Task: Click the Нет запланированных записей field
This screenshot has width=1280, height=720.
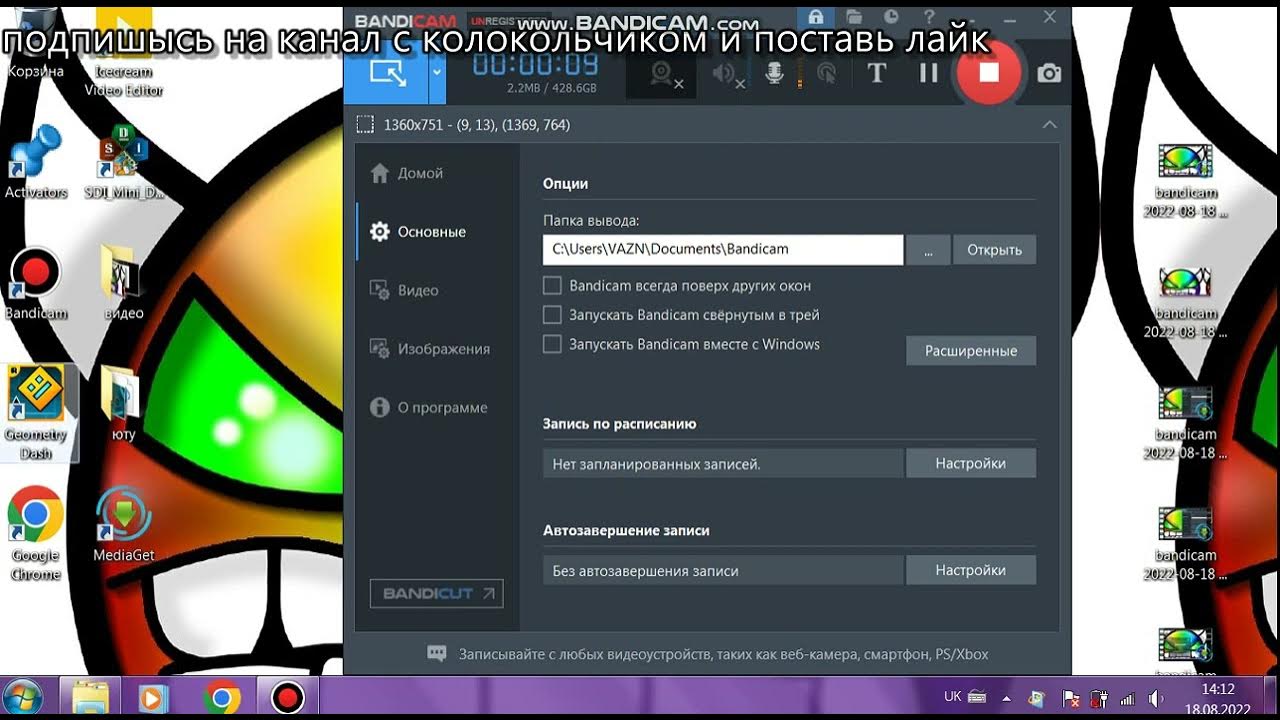Action: tap(724, 464)
